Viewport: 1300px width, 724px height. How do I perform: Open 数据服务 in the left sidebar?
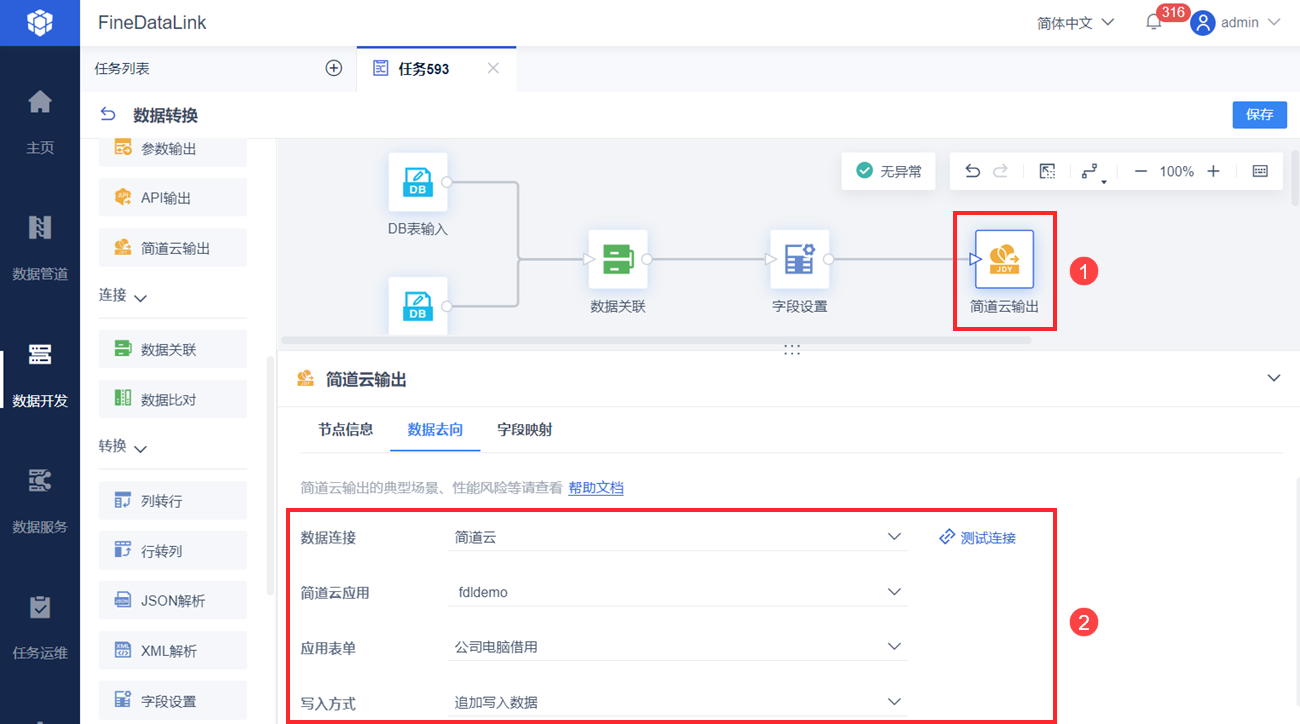click(40, 501)
